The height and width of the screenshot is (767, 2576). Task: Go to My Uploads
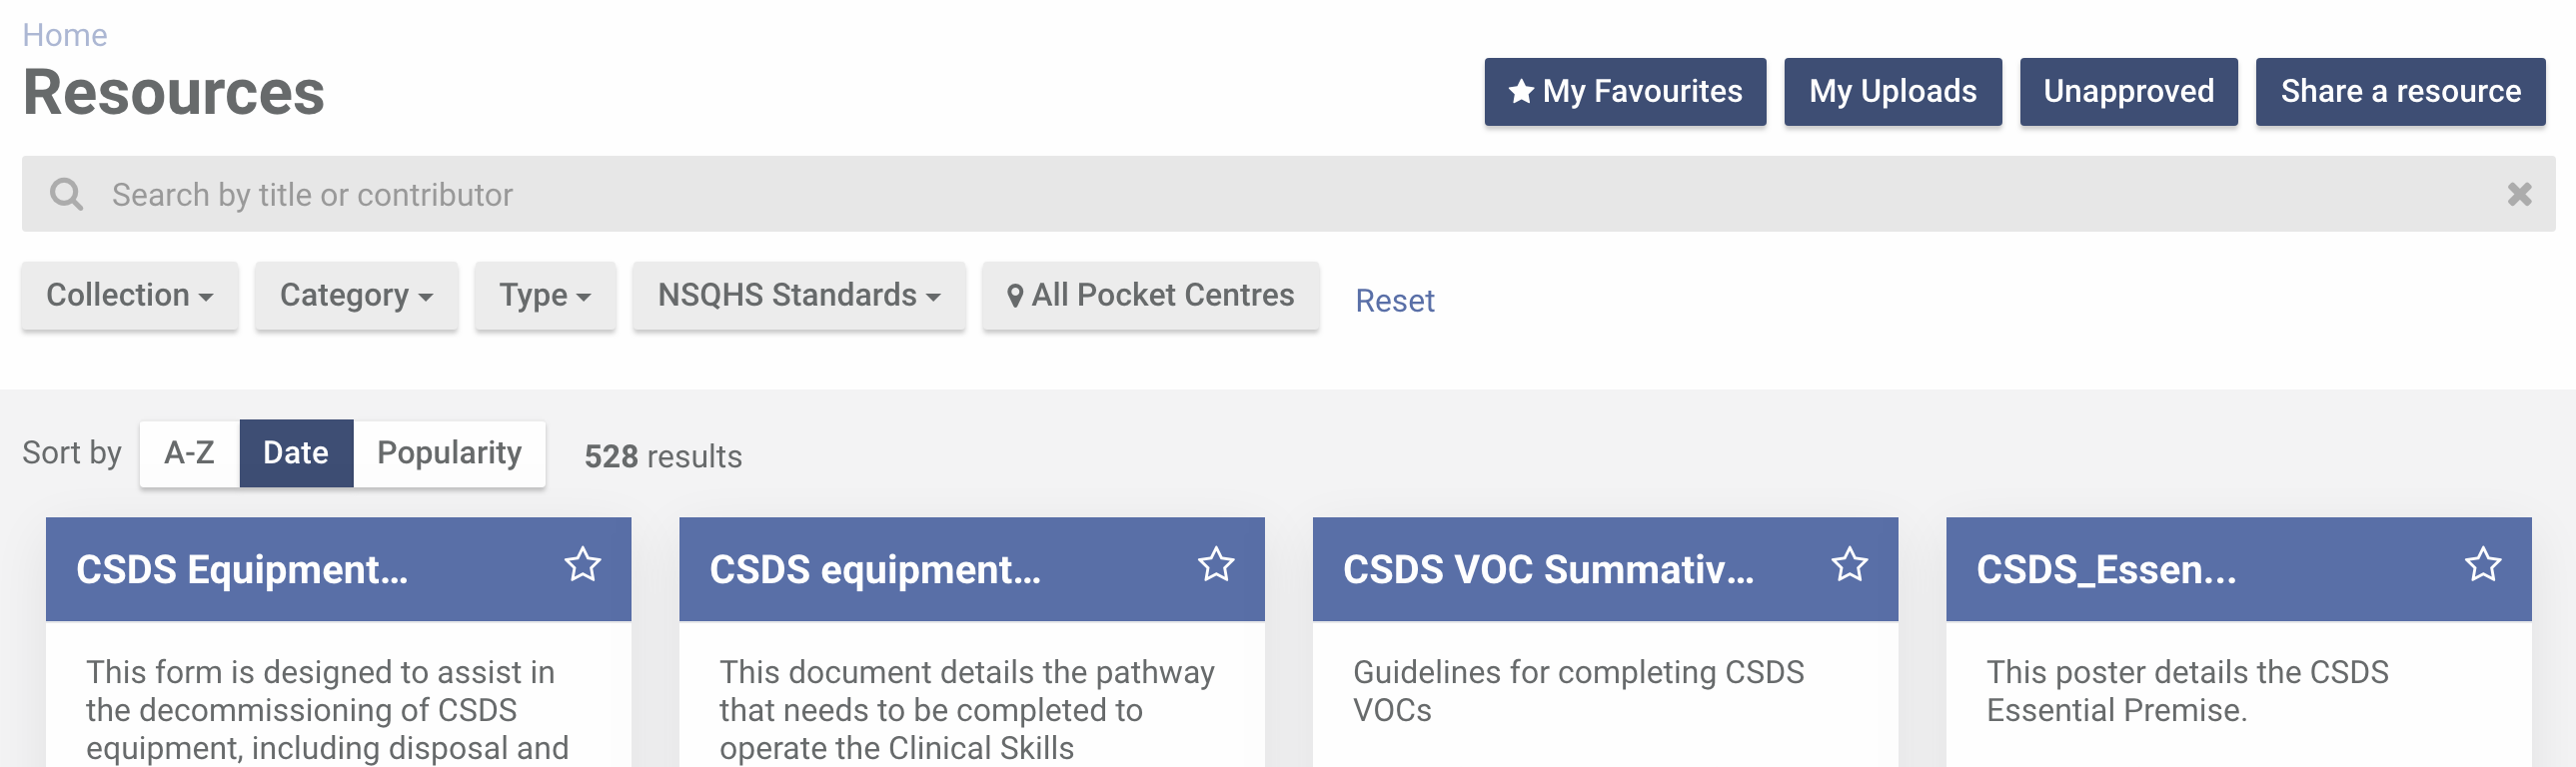pyautogui.click(x=1893, y=92)
